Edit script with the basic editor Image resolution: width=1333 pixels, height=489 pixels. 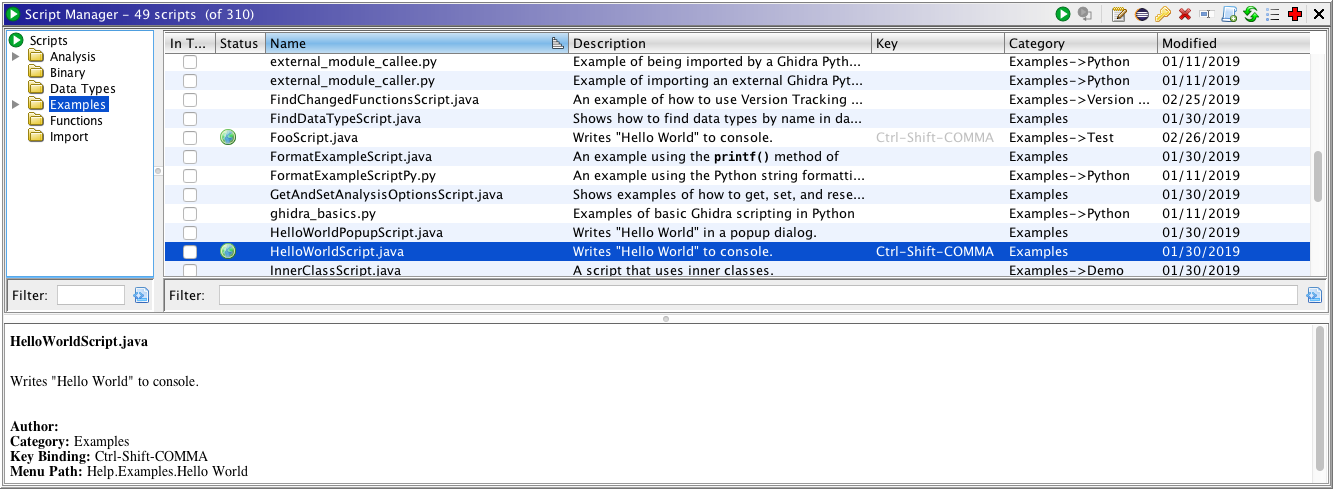click(1119, 14)
